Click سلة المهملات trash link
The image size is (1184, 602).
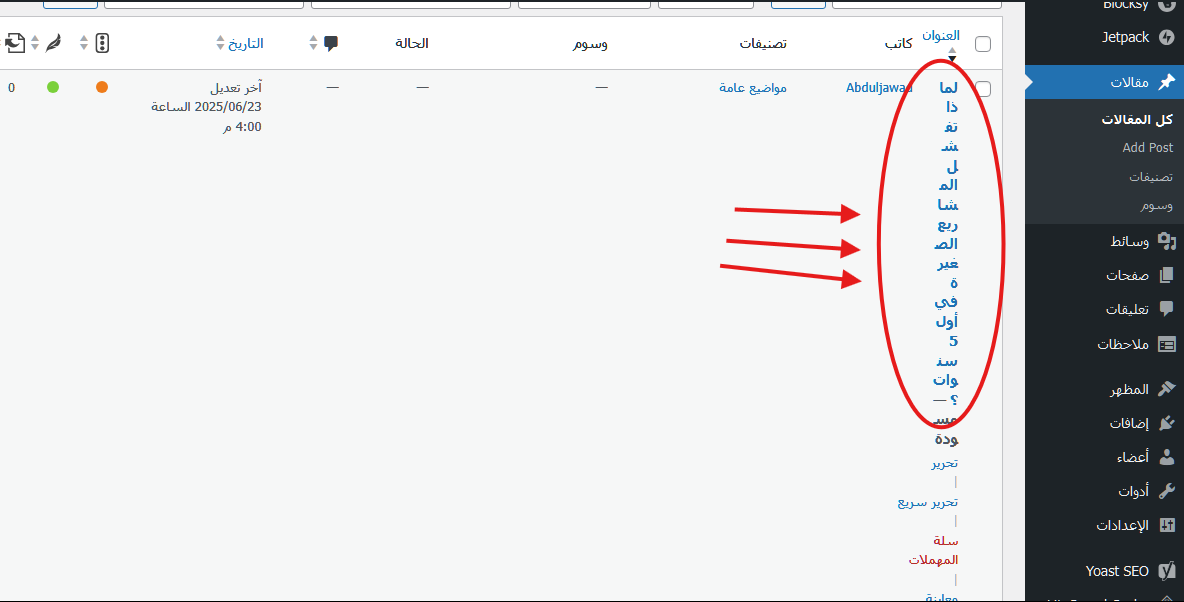coord(933,551)
